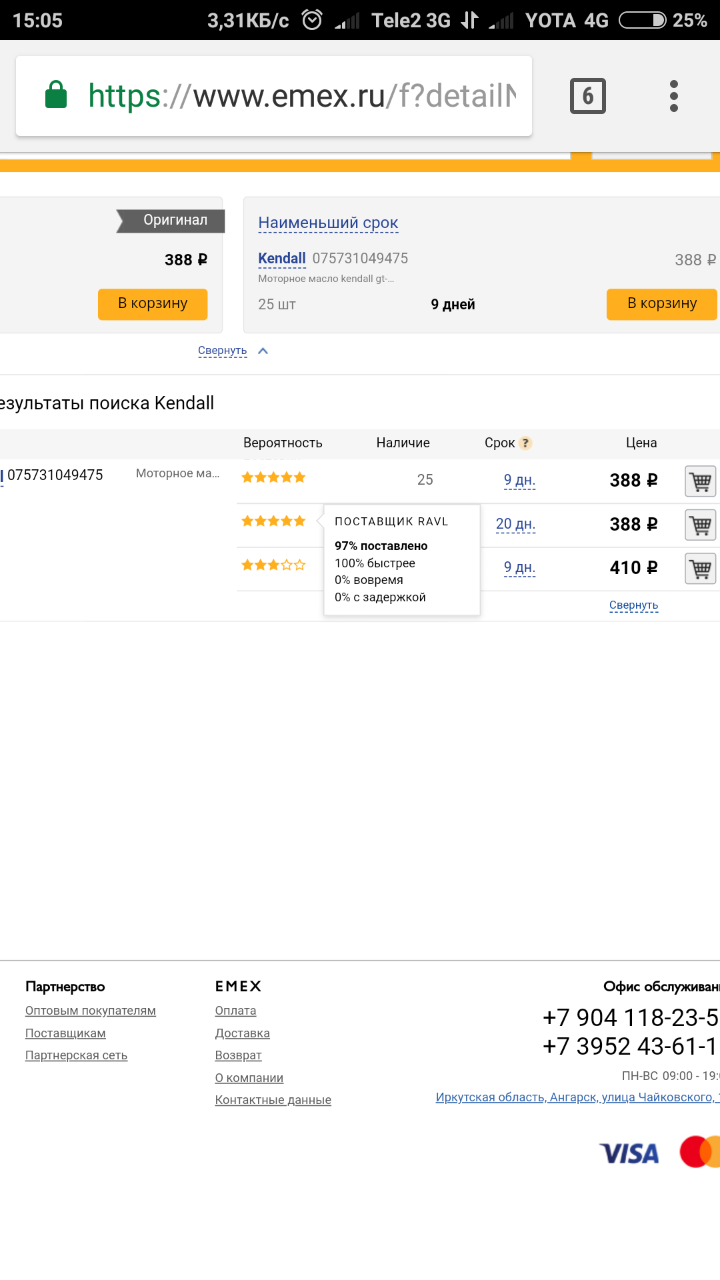
Task: Tap battery indicator in status bar
Action: point(643,20)
